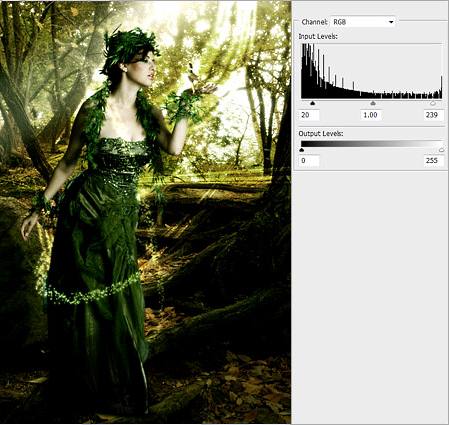
Task: Click the input midtone gamma slider handle
Action: coord(373,103)
